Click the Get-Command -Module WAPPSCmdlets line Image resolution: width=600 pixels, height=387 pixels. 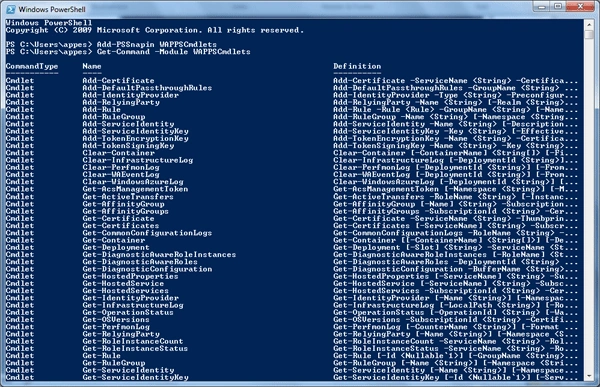point(128,52)
